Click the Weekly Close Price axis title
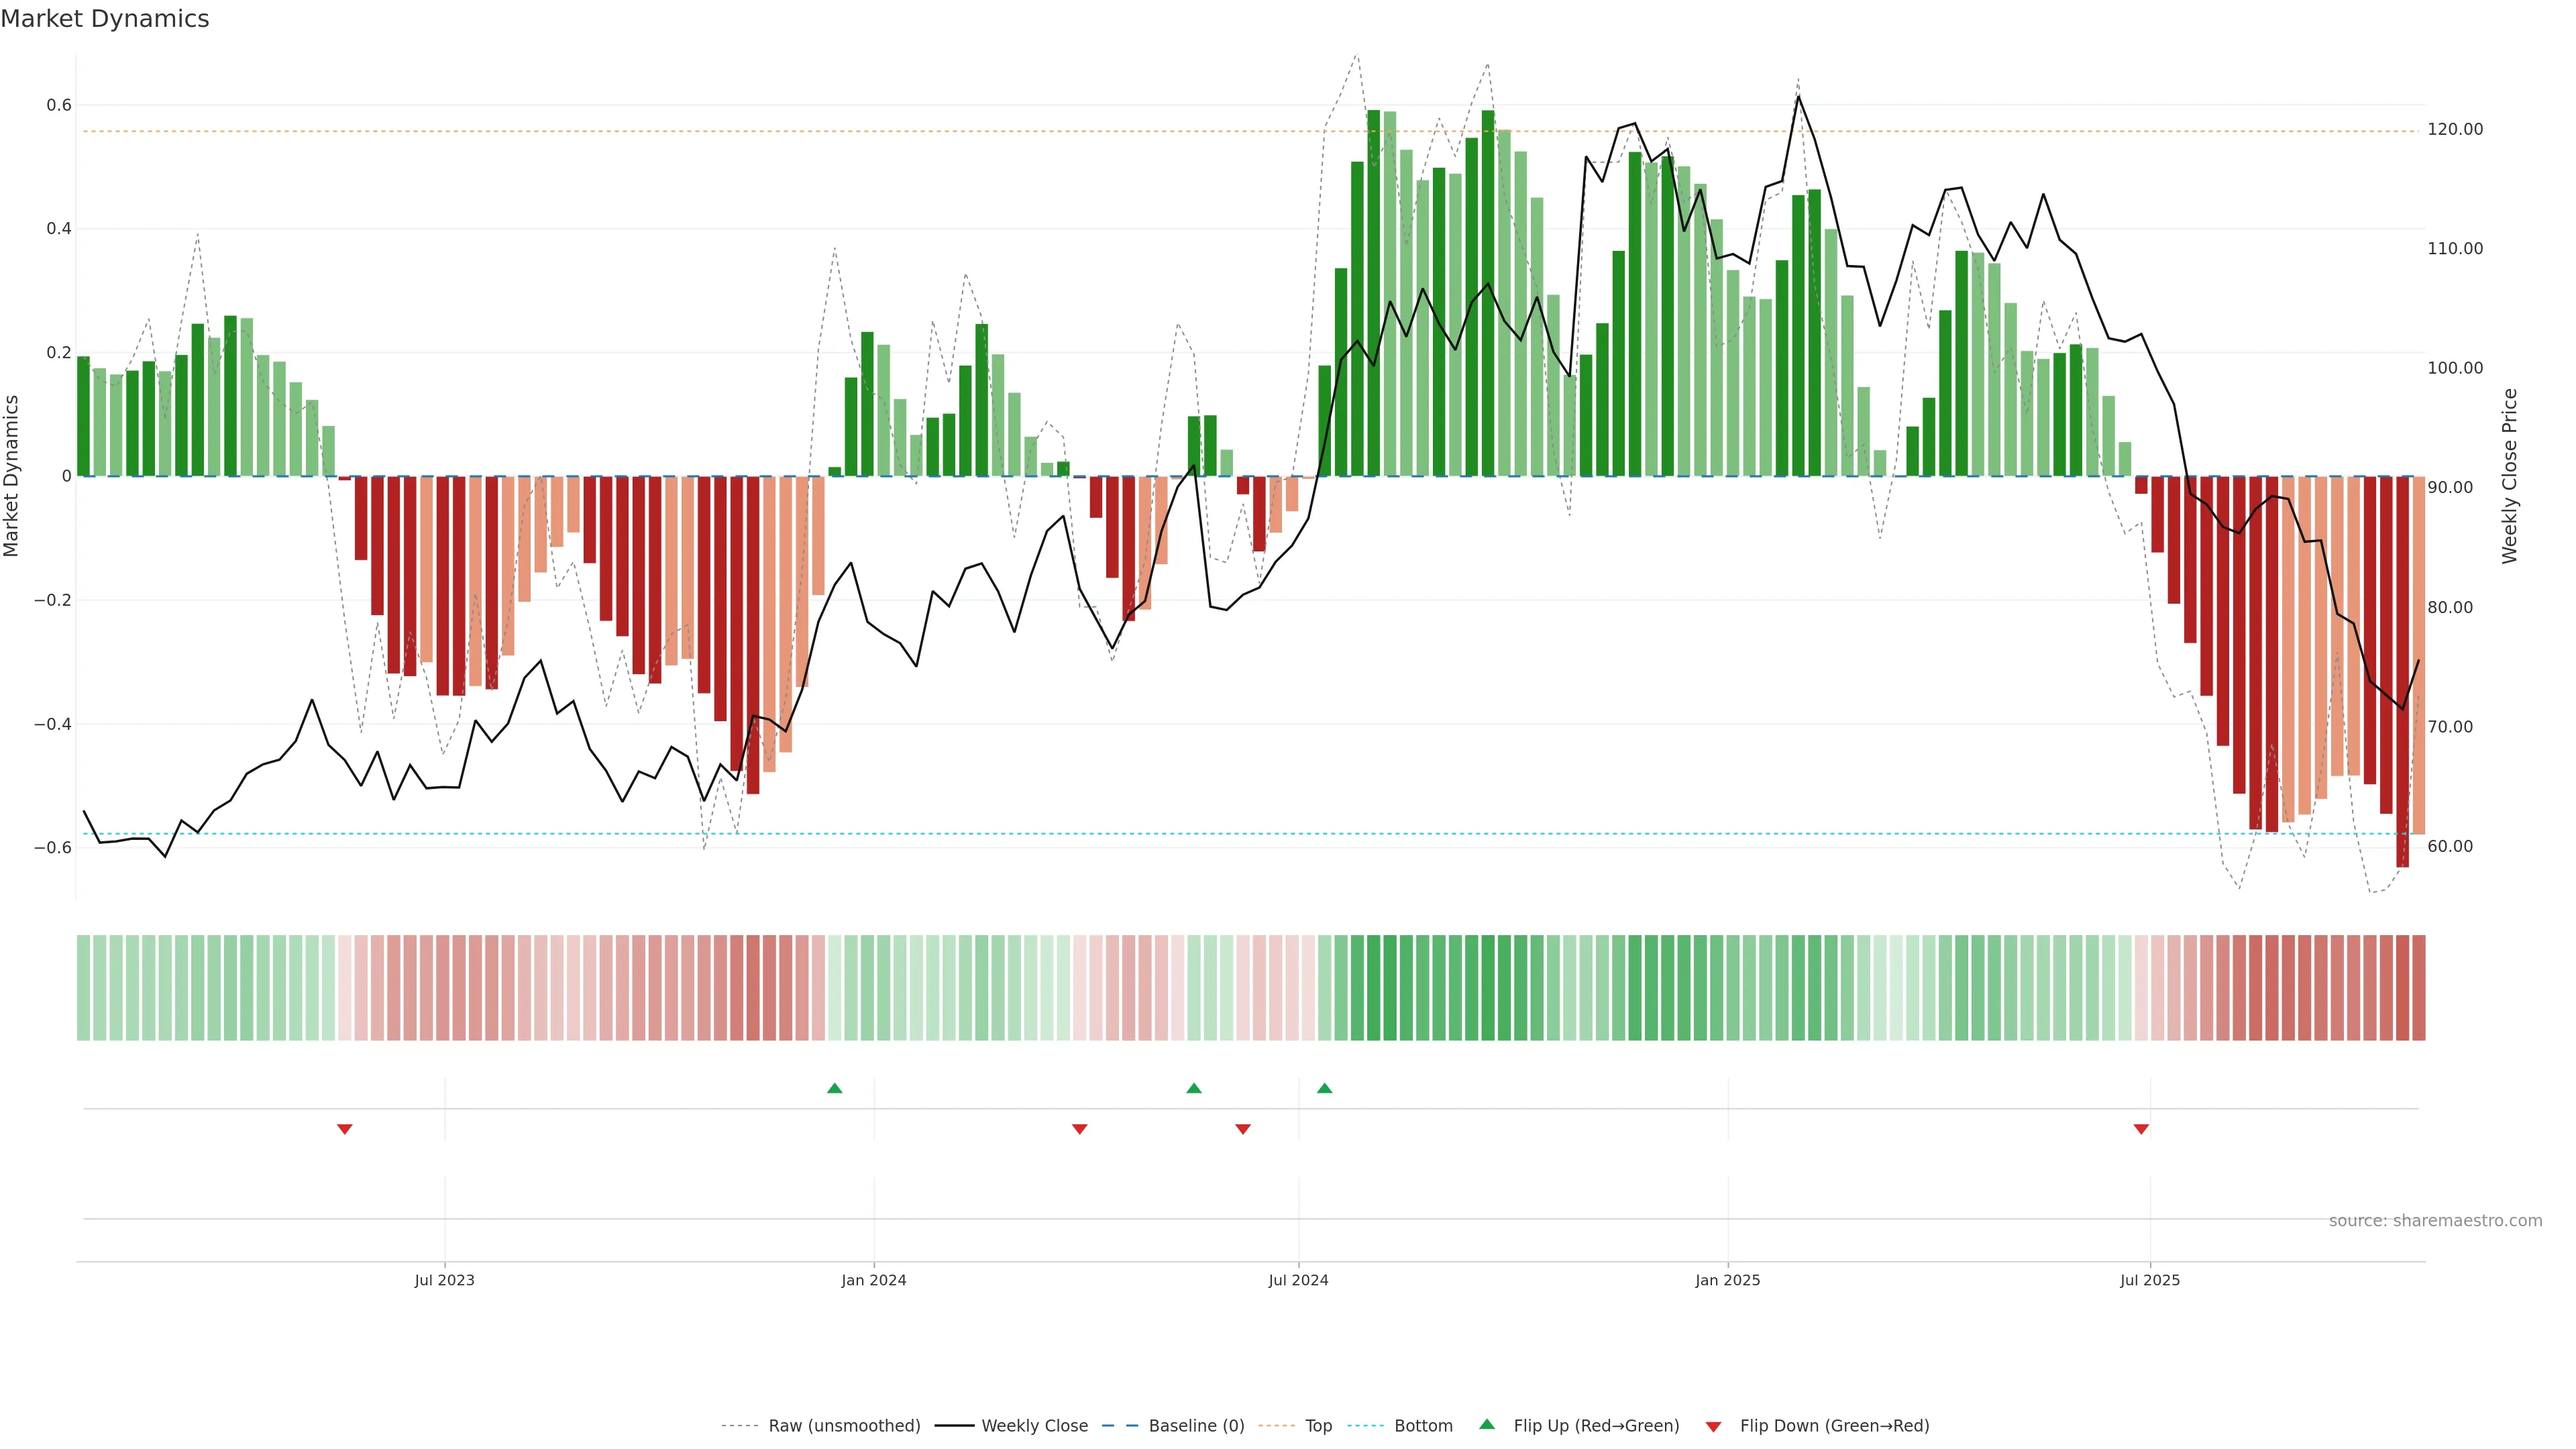Image resolution: width=2576 pixels, height=1449 pixels. (x=2510, y=476)
